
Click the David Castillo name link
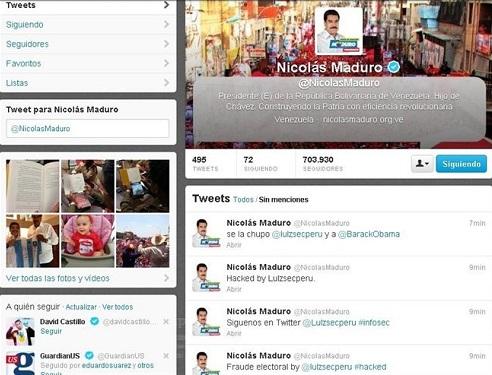62,322
